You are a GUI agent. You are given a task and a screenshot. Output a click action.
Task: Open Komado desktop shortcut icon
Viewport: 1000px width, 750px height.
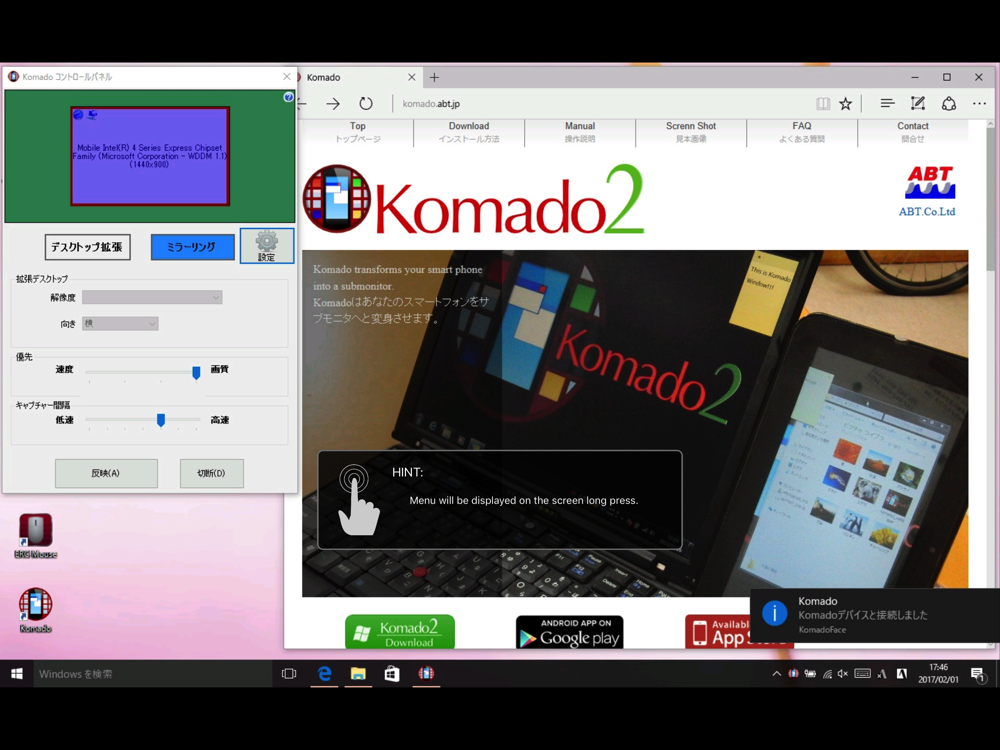(36, 610)
